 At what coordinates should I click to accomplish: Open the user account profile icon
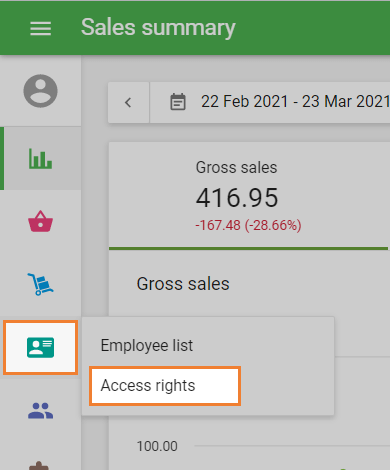[40, 91]
